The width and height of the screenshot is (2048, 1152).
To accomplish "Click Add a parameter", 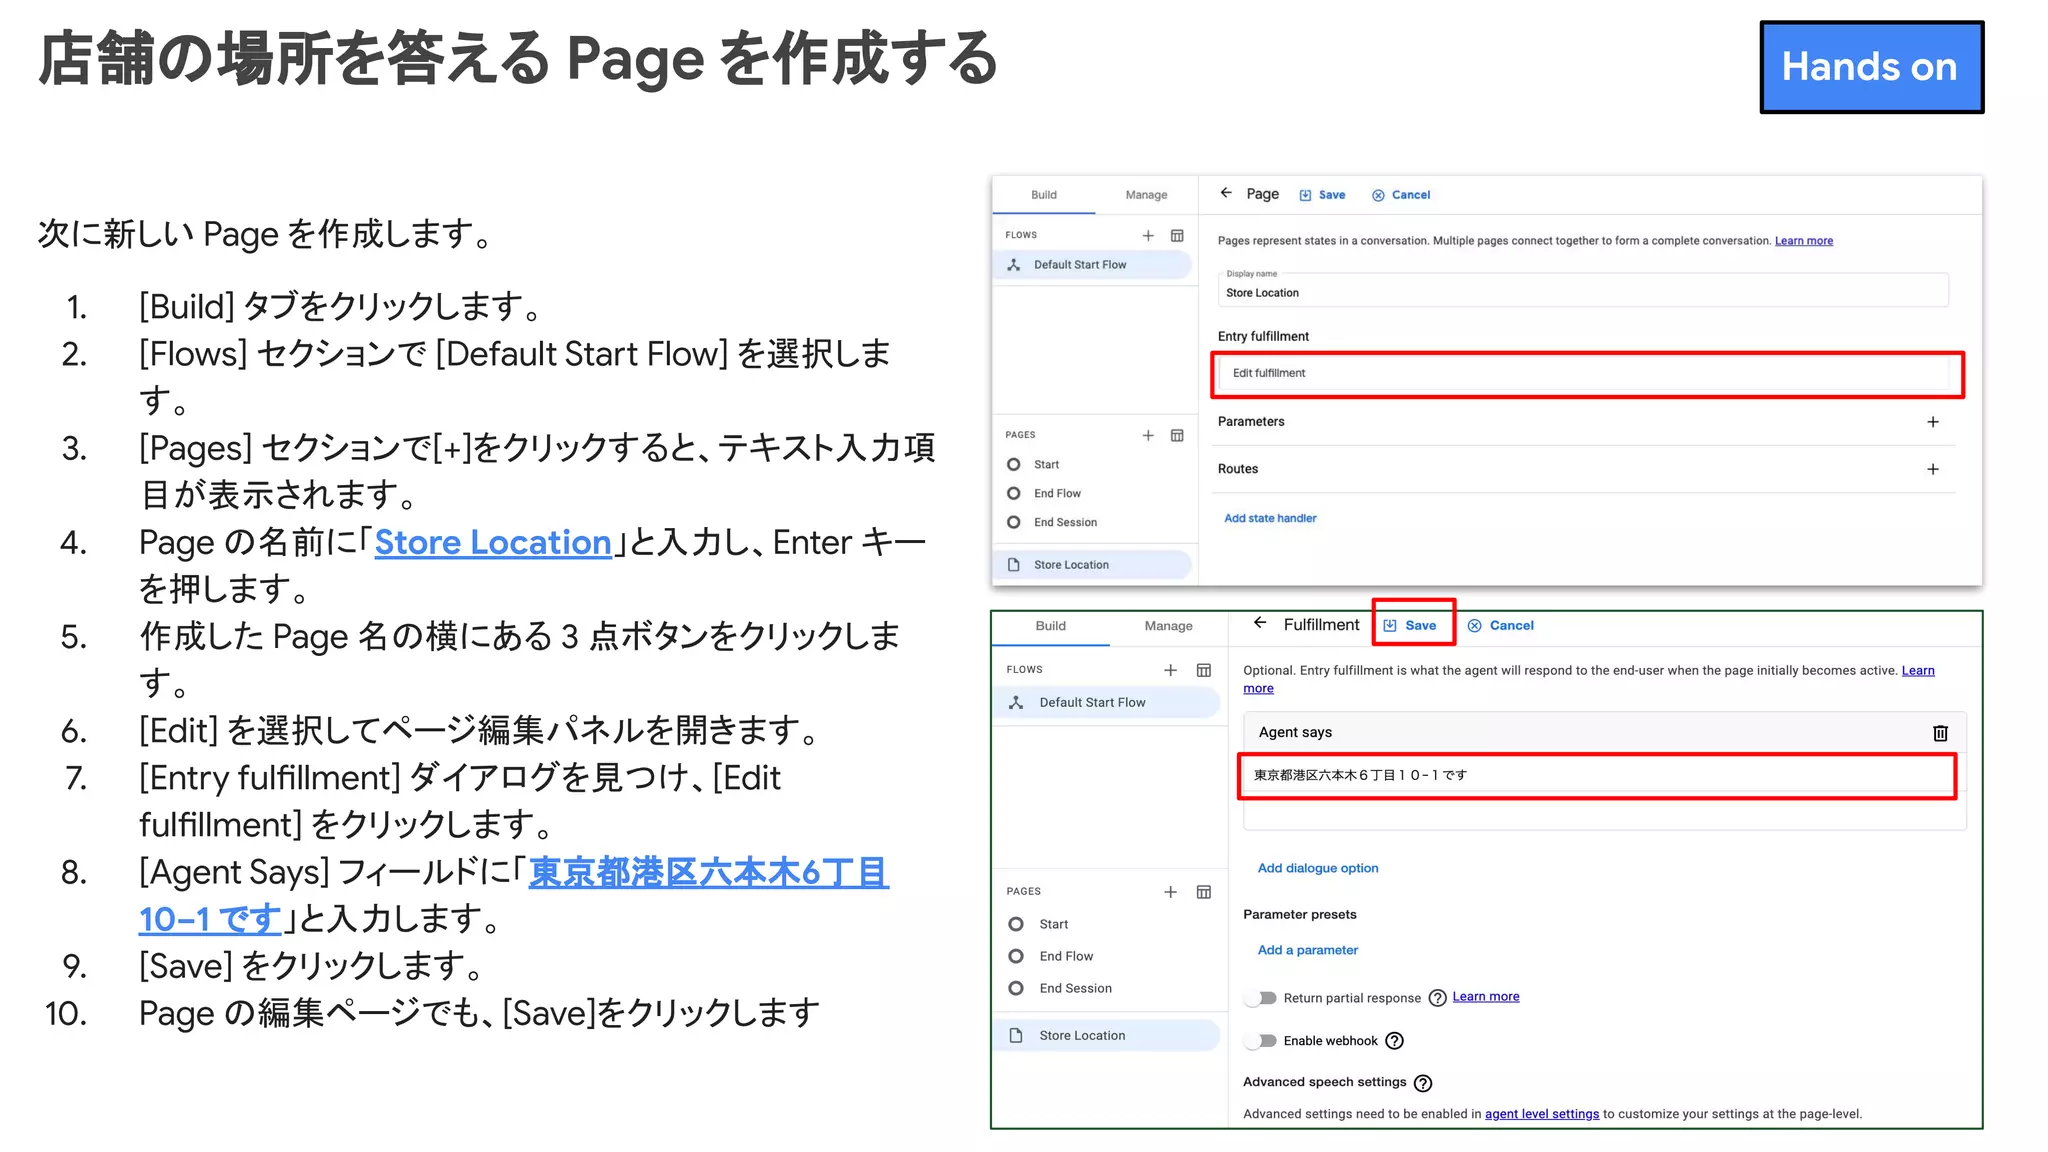I will pos(1307,950).
